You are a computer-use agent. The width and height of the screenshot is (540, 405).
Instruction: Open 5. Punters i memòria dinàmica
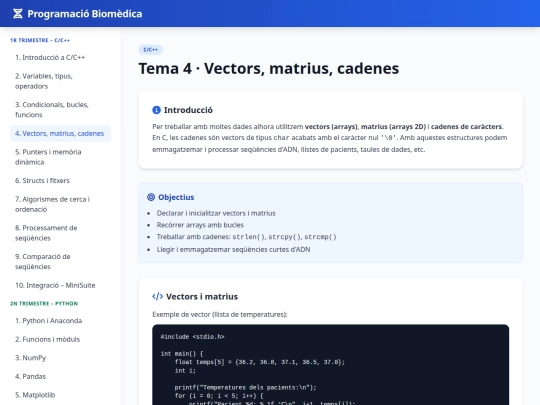point(61,157)
